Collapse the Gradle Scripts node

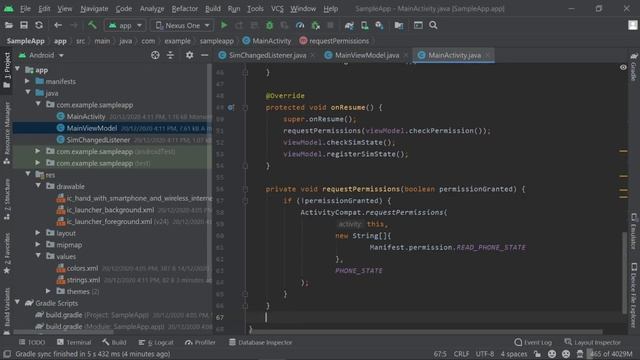coord(18,302)
